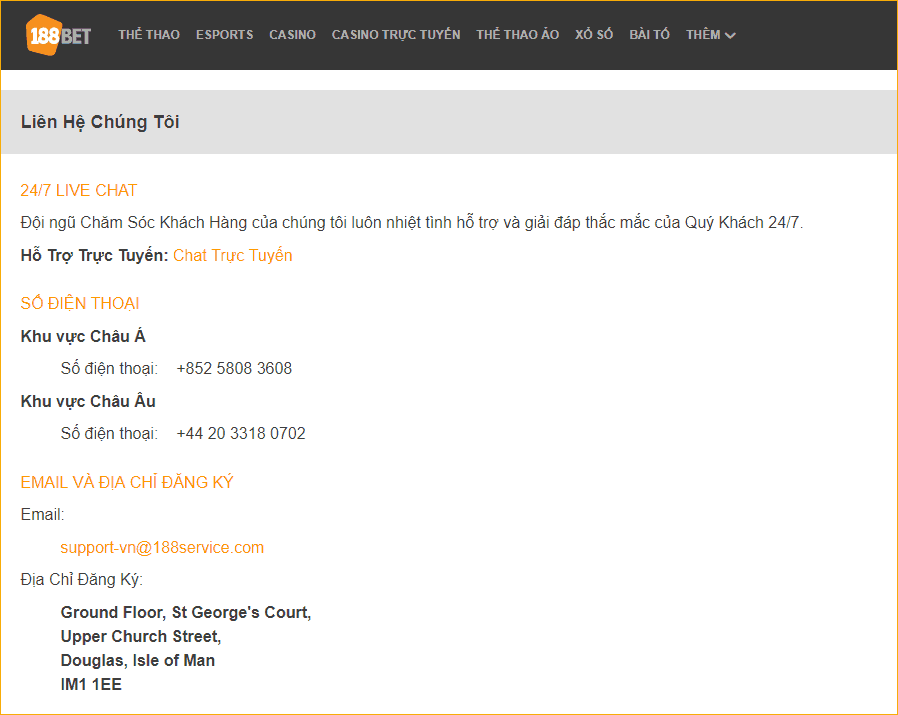Image resolution: width=898 pixels, height=715 pixels.
Task: Click address line Douglas, Isle of Man
Action: [x=137, y=660]
